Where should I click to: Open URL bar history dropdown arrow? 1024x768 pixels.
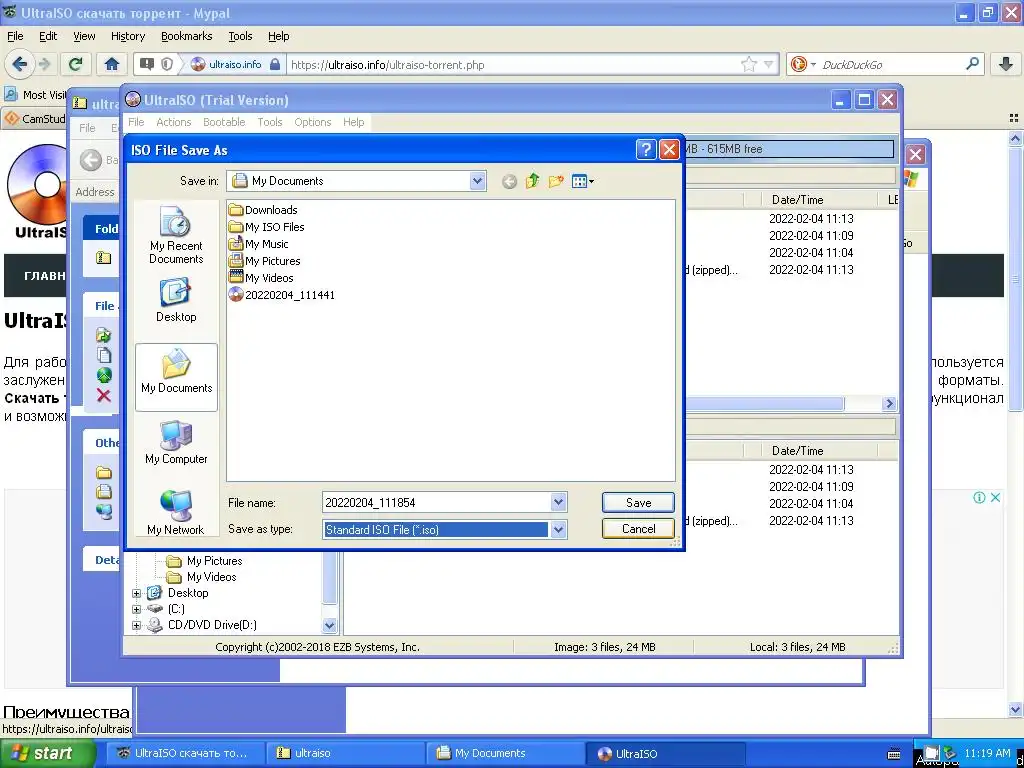coord(769,64)
